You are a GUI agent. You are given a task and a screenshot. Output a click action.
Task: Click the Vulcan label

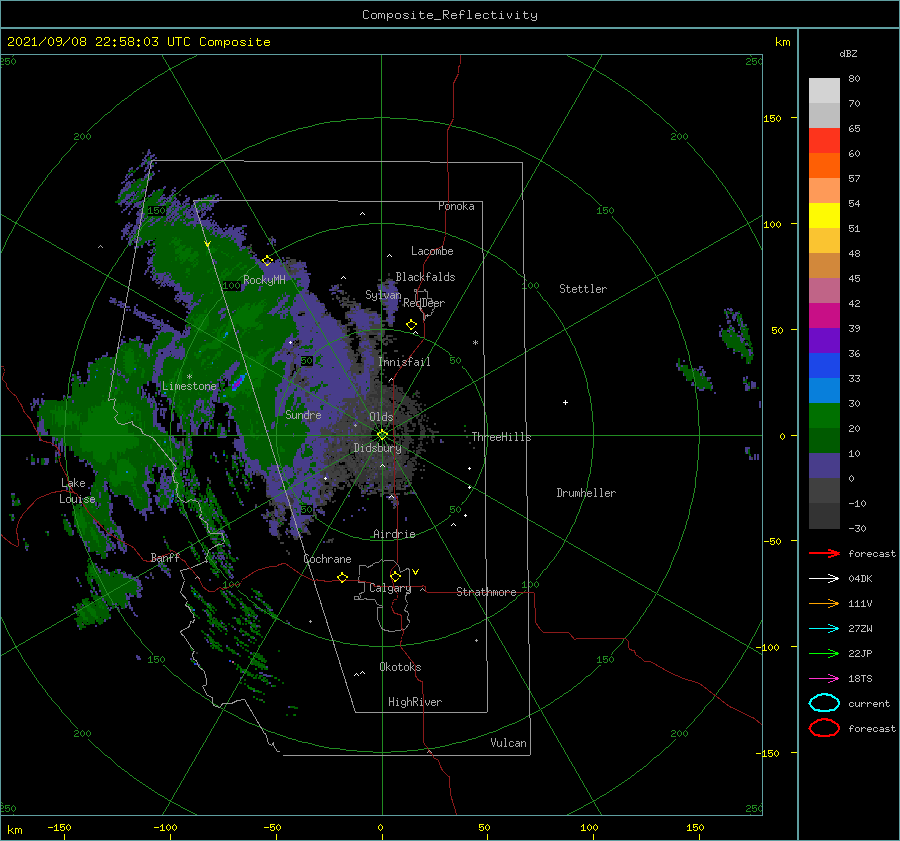click(508, 743)
